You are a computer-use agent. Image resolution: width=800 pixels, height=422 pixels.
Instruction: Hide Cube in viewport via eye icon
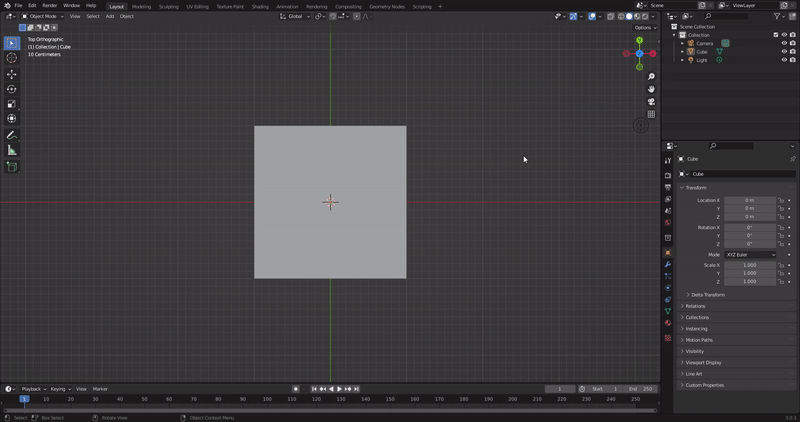point(784,52)
